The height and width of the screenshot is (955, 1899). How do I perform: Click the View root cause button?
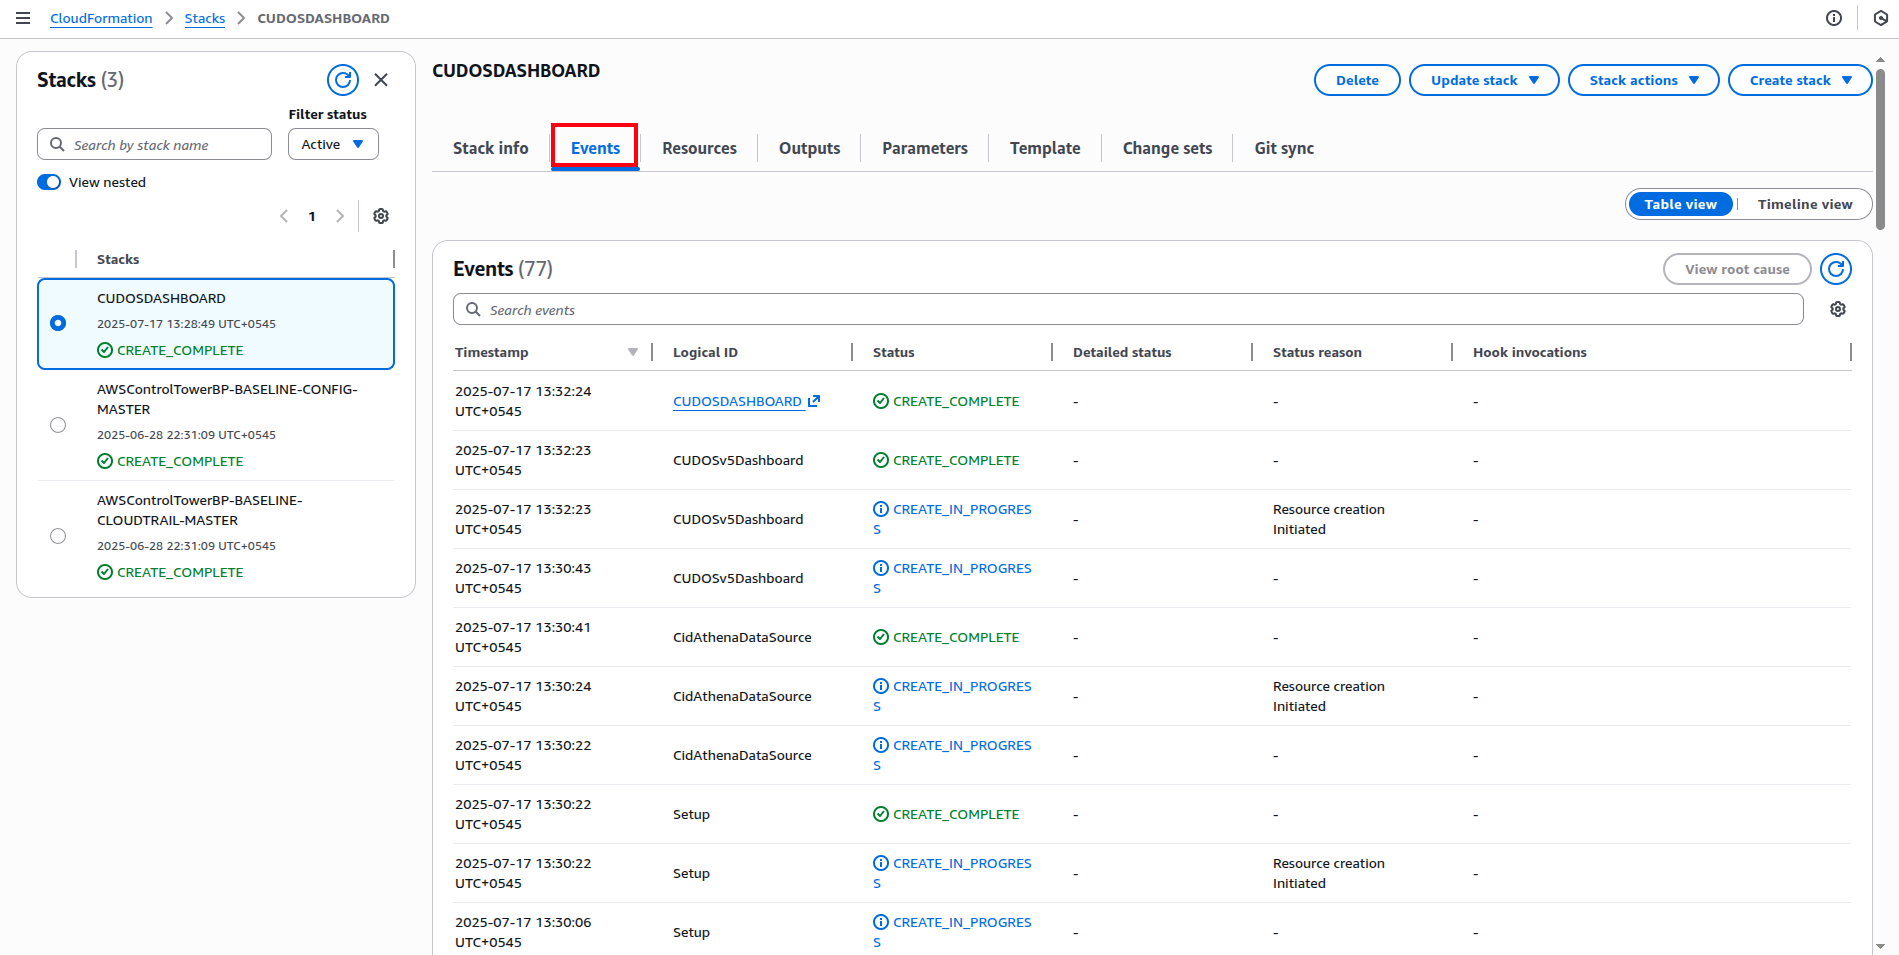coord(1736,268)
